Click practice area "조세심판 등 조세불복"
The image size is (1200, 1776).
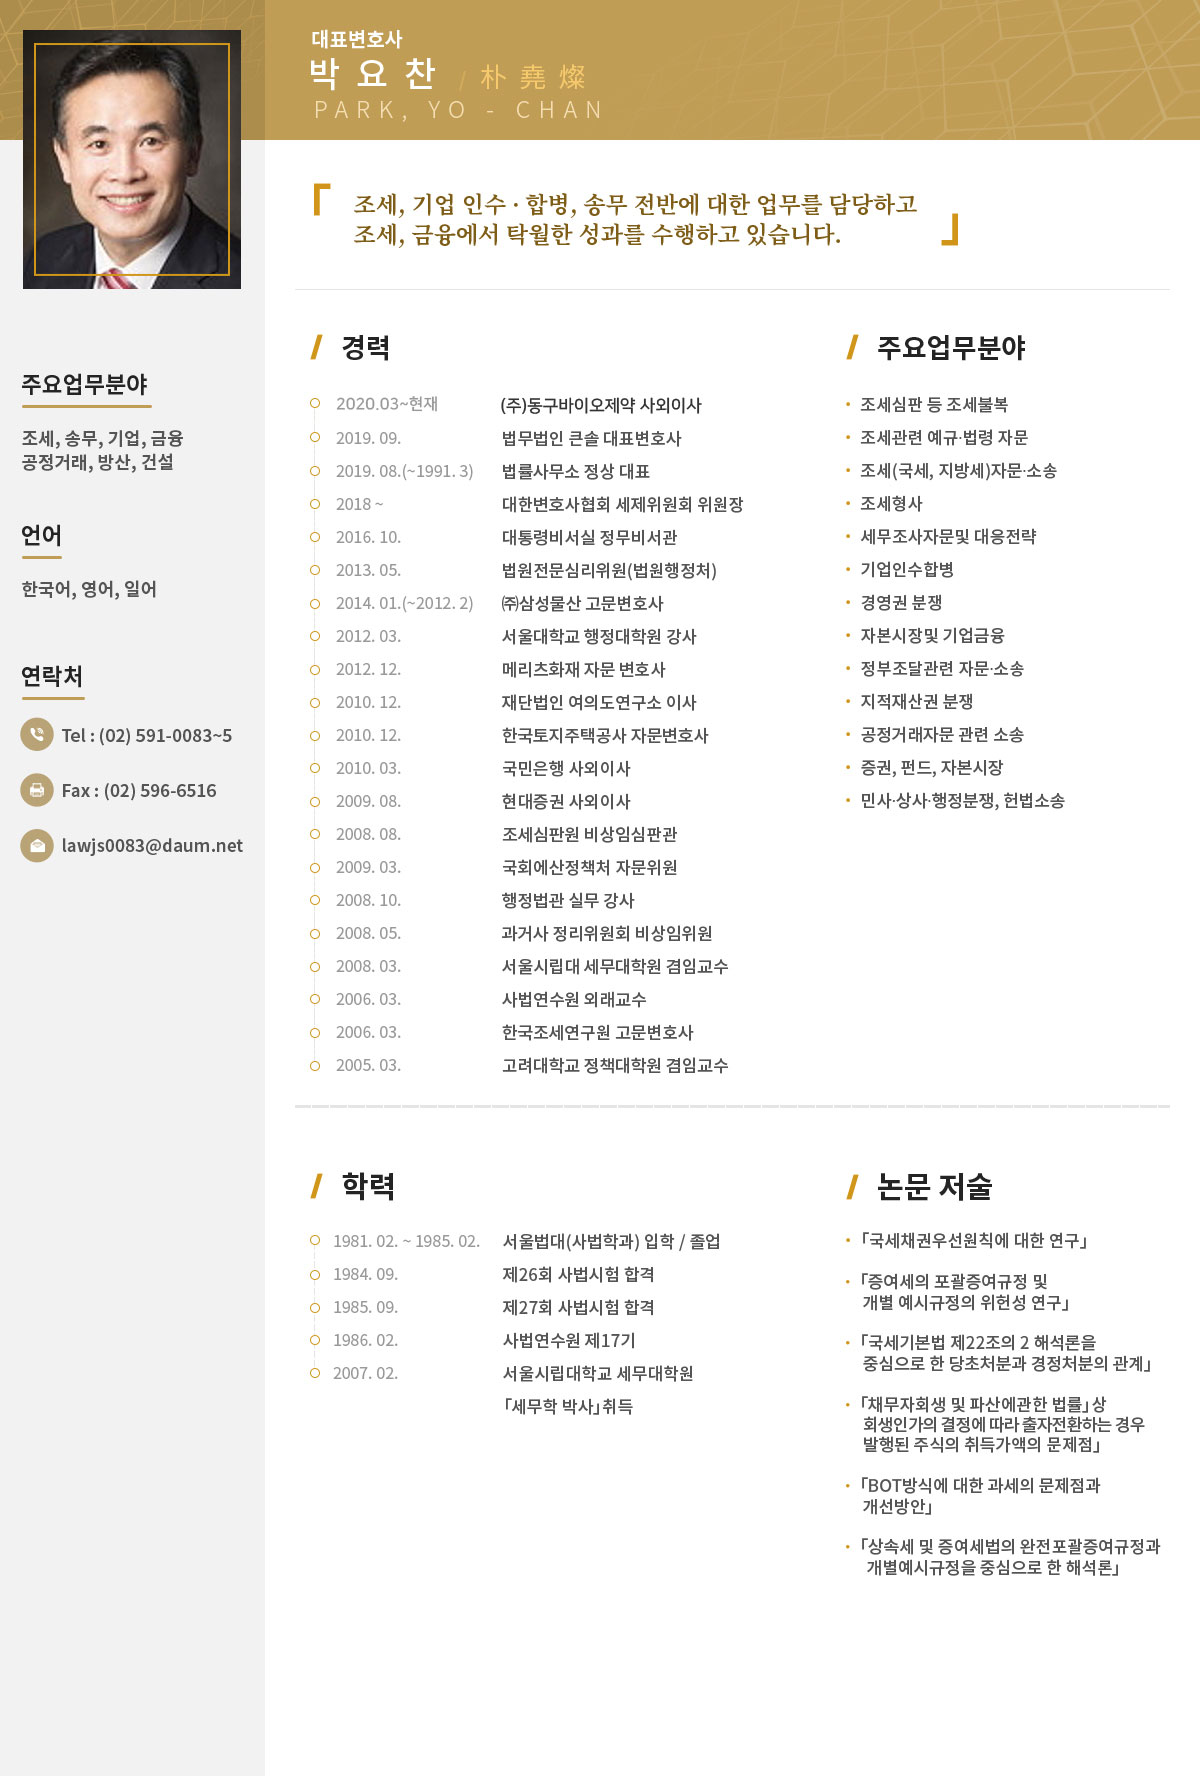[934, 404]
